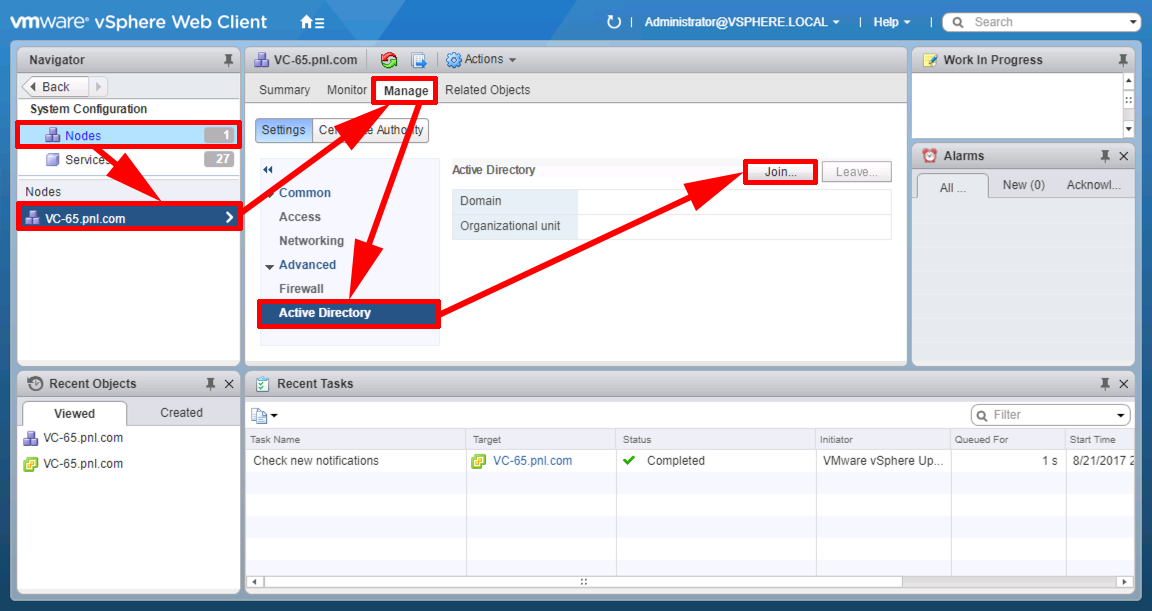Open the home menu icon
The height and width of the screenshot is (611, 1152).
pyautogui.click(x=312, y=22)
